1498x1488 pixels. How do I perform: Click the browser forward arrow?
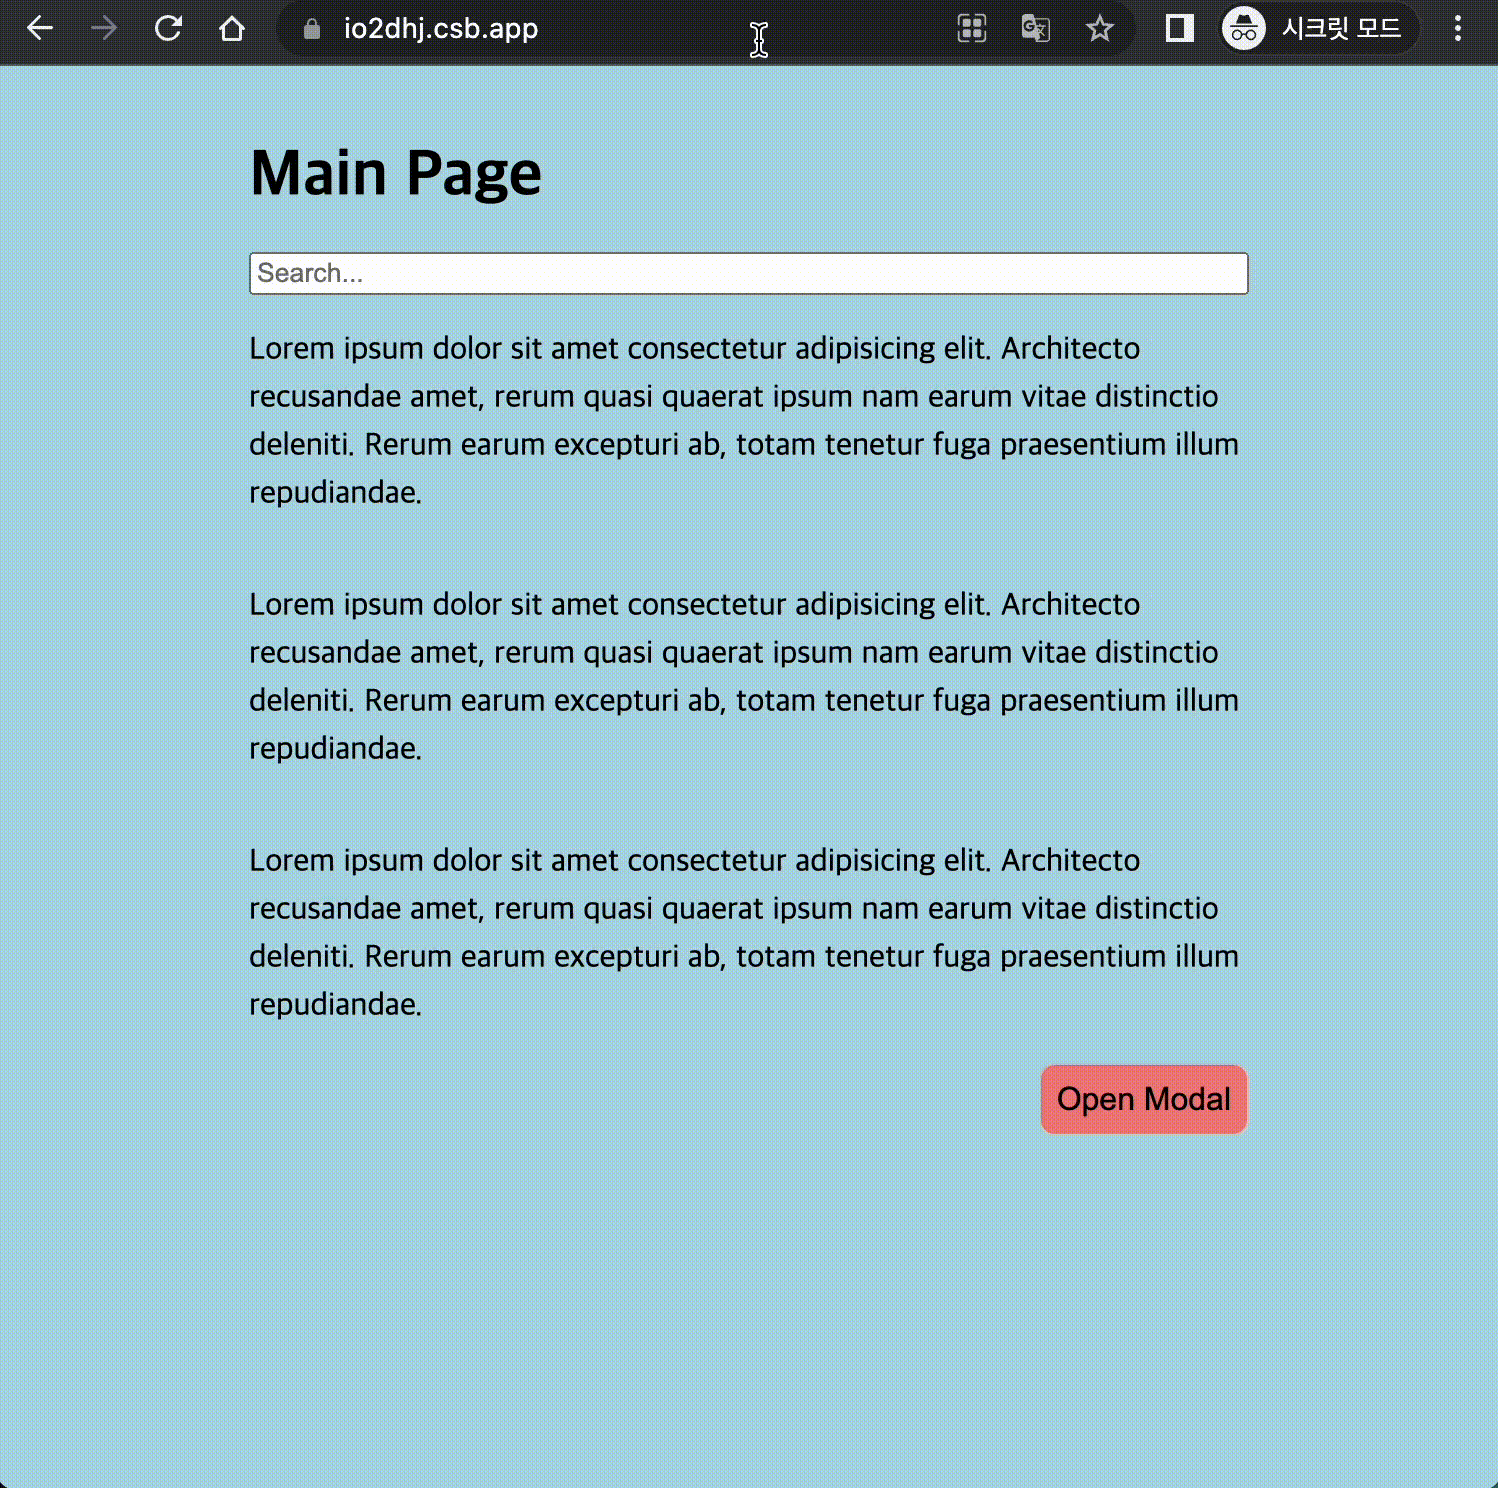click(104, 28)
